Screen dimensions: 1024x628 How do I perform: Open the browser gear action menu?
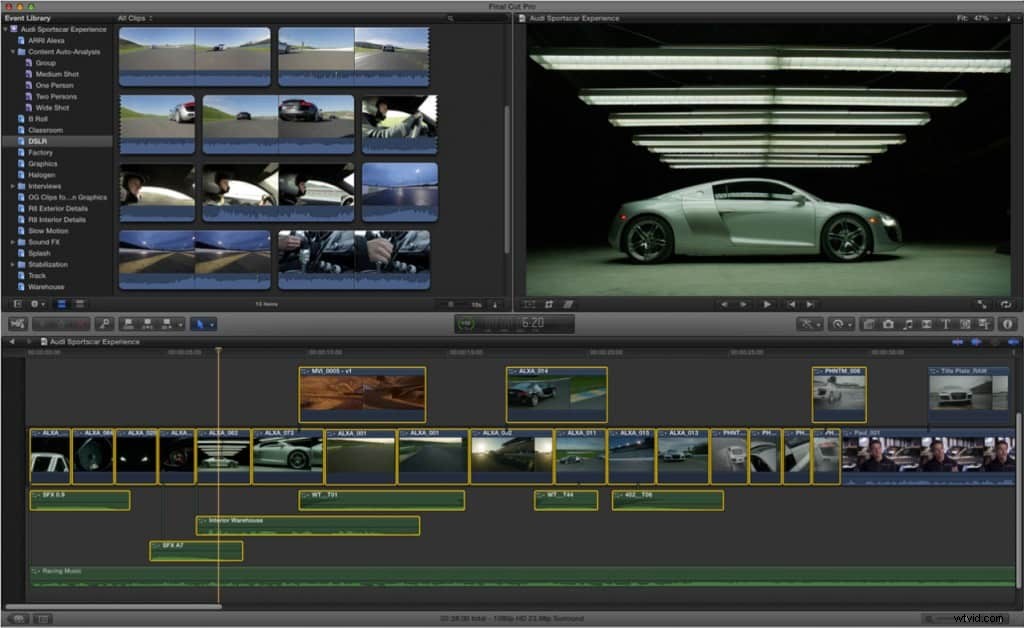(34, 303)
